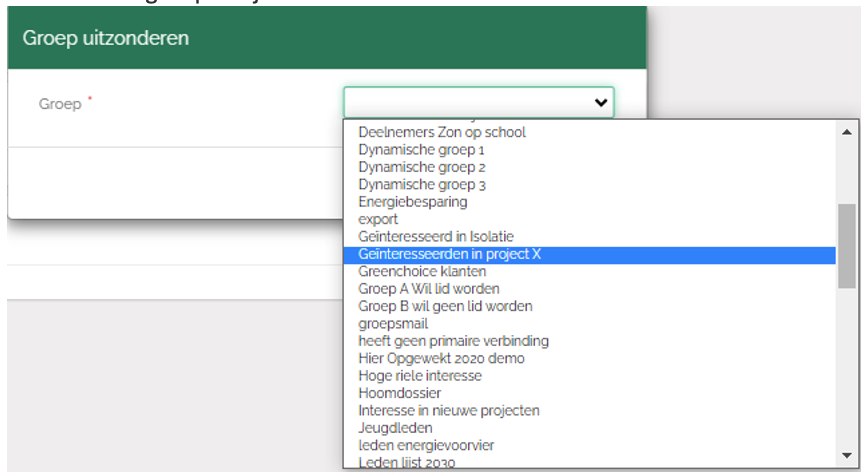This screenshot has height=476, width=867.
Task: Select the Energiebesparing group
Action: pyautogui.click(x=412, y=202)
